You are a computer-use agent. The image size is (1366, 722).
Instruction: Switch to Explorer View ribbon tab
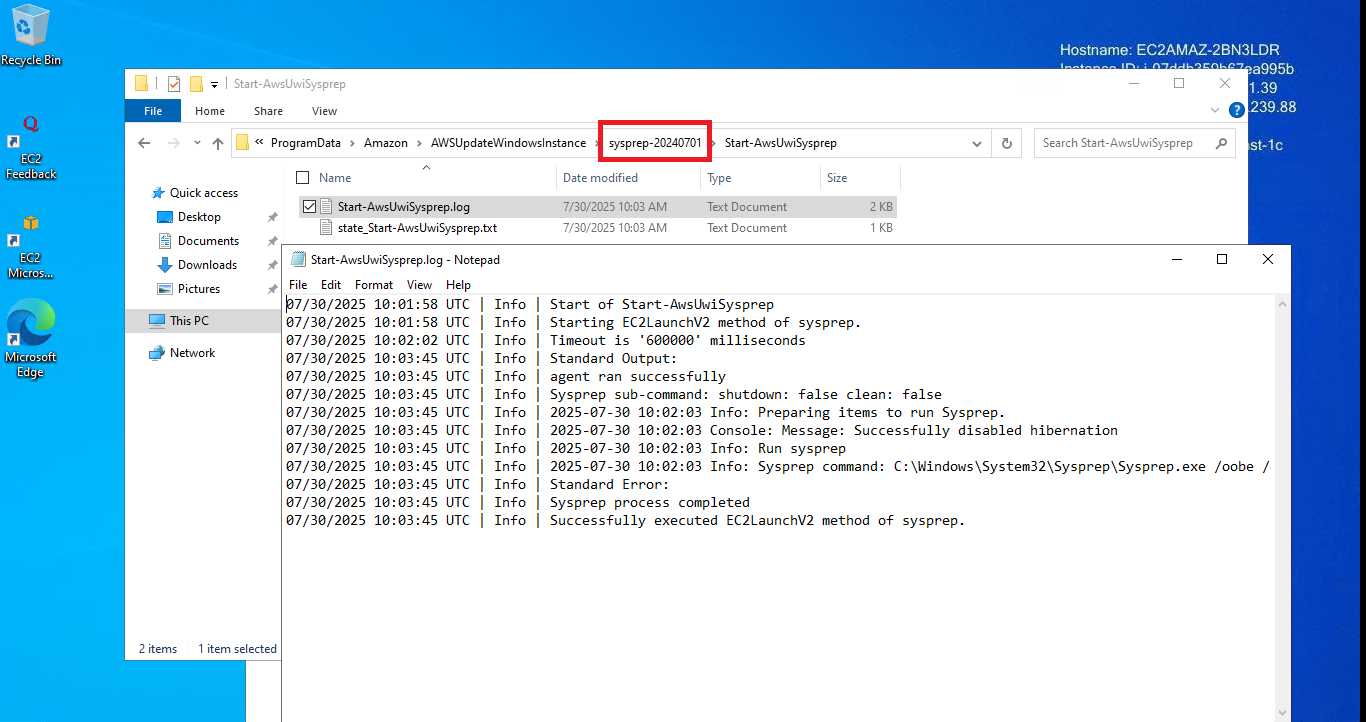(x=324, y=111)
